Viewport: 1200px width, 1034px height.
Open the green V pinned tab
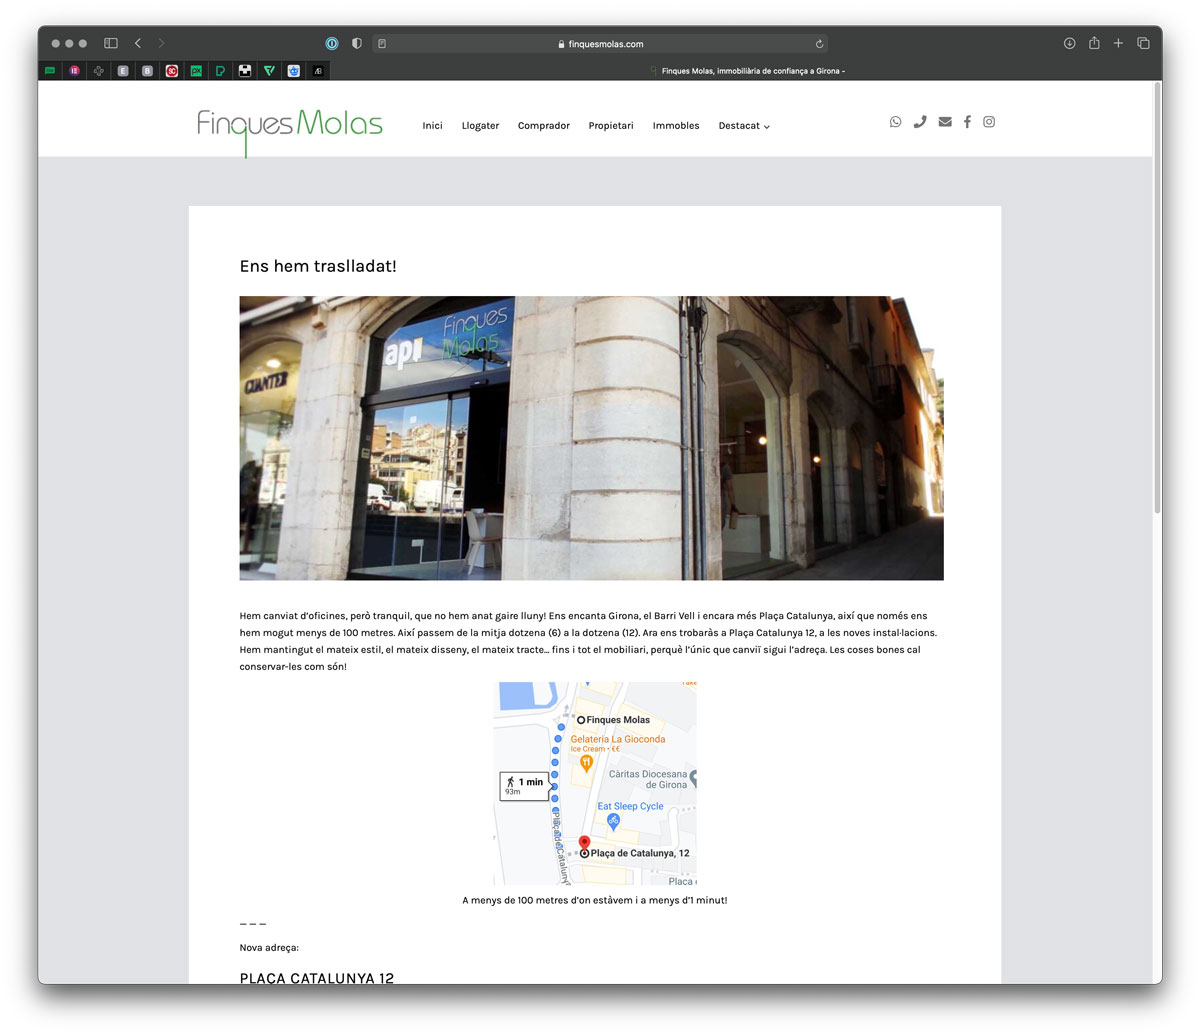click(269, 71)
